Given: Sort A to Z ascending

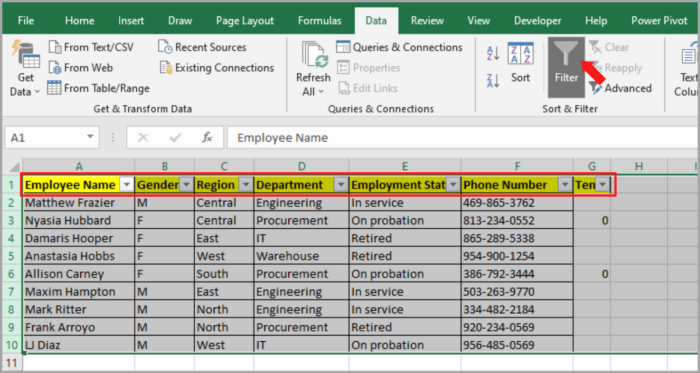Looking at the screenshot, I should (x=493, y=54).
